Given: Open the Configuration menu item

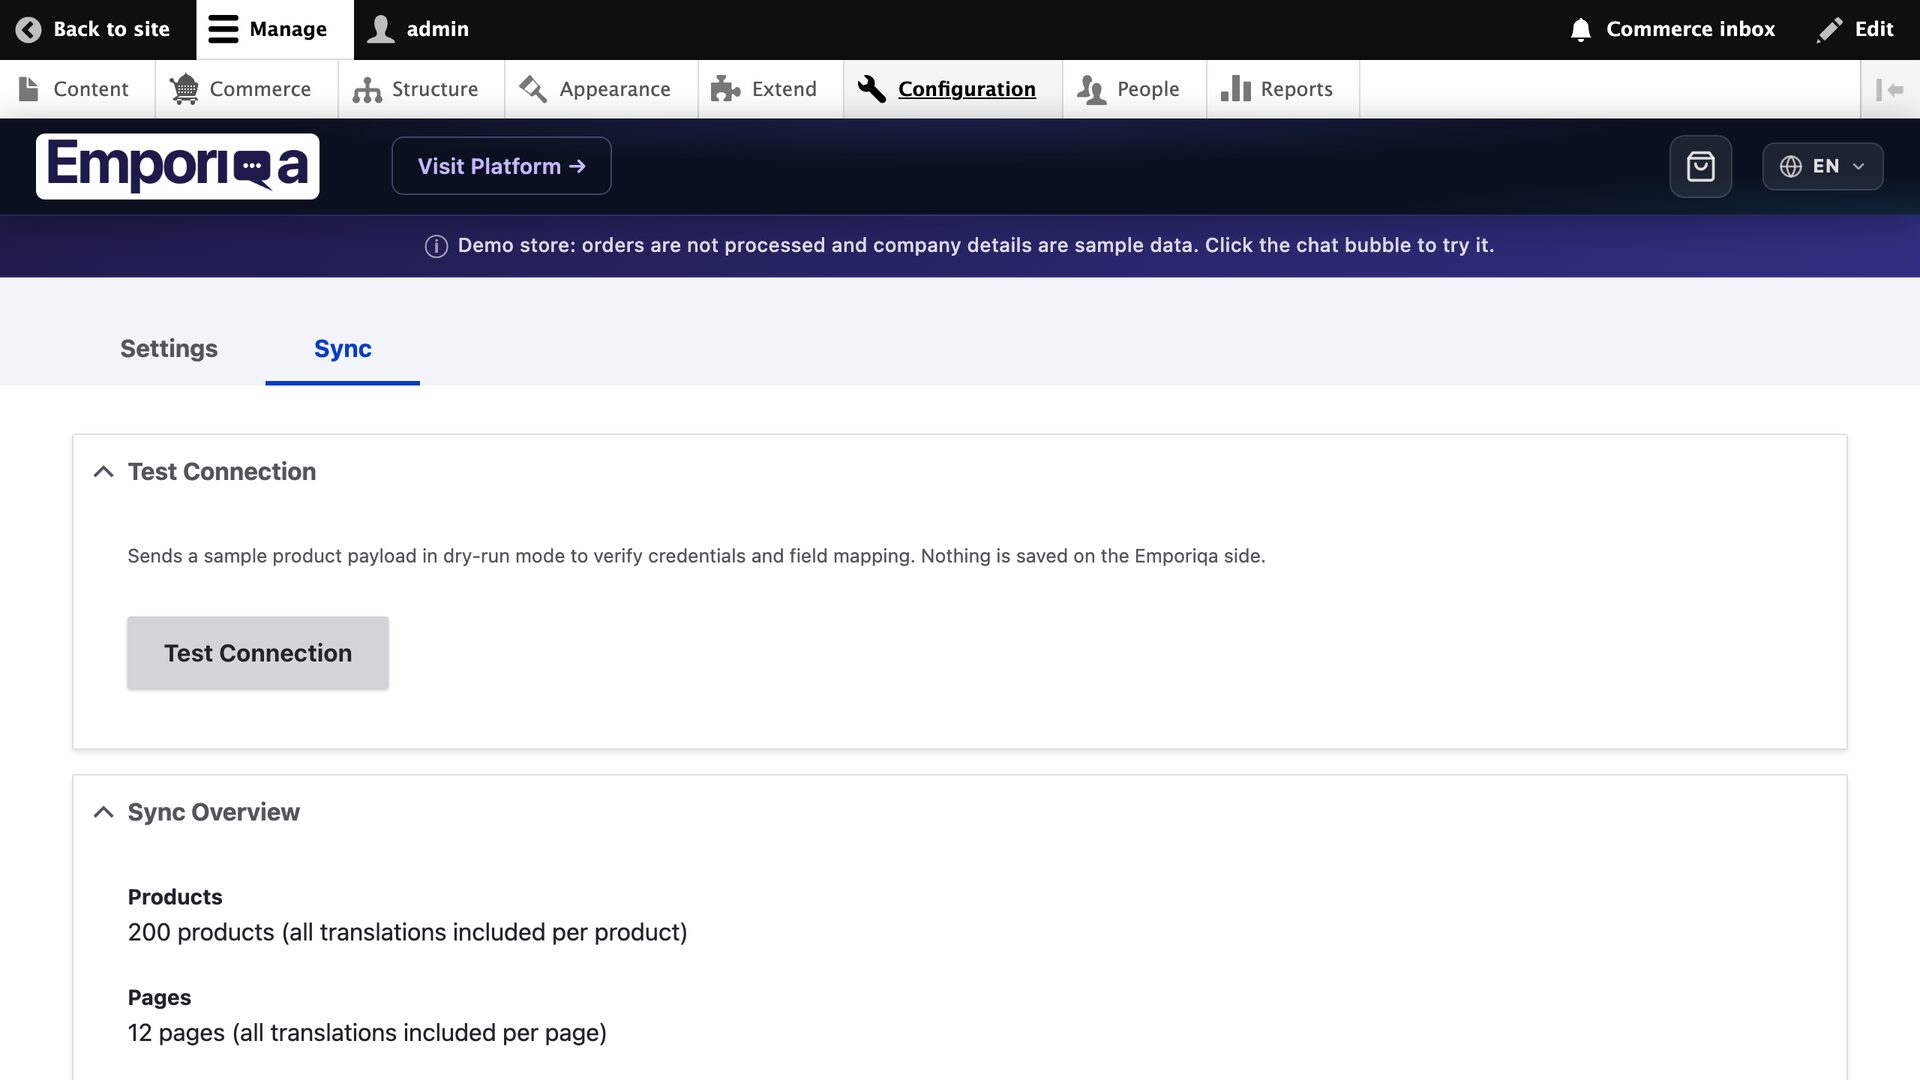Looking at the screenshot, I should [952, 89].
